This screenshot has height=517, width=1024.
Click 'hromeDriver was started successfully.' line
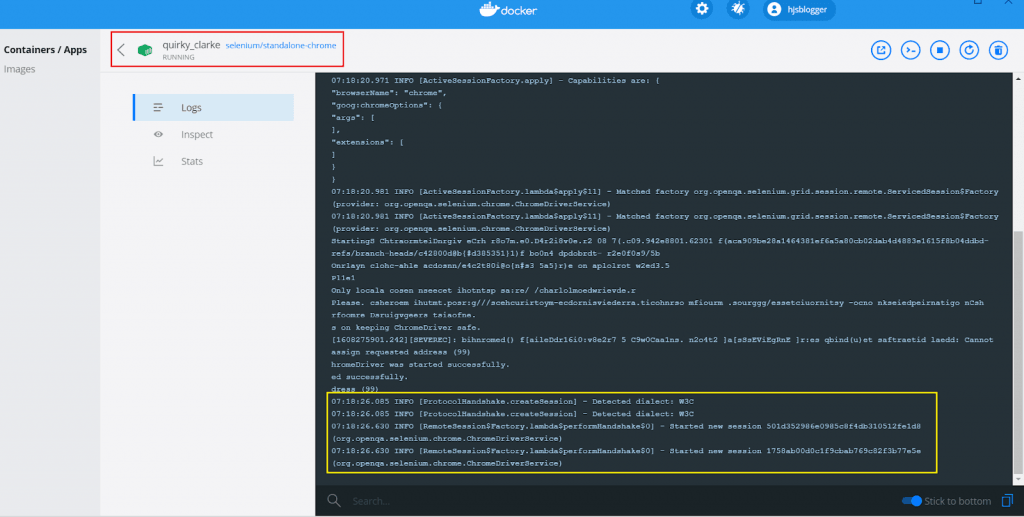coord(420,365)
